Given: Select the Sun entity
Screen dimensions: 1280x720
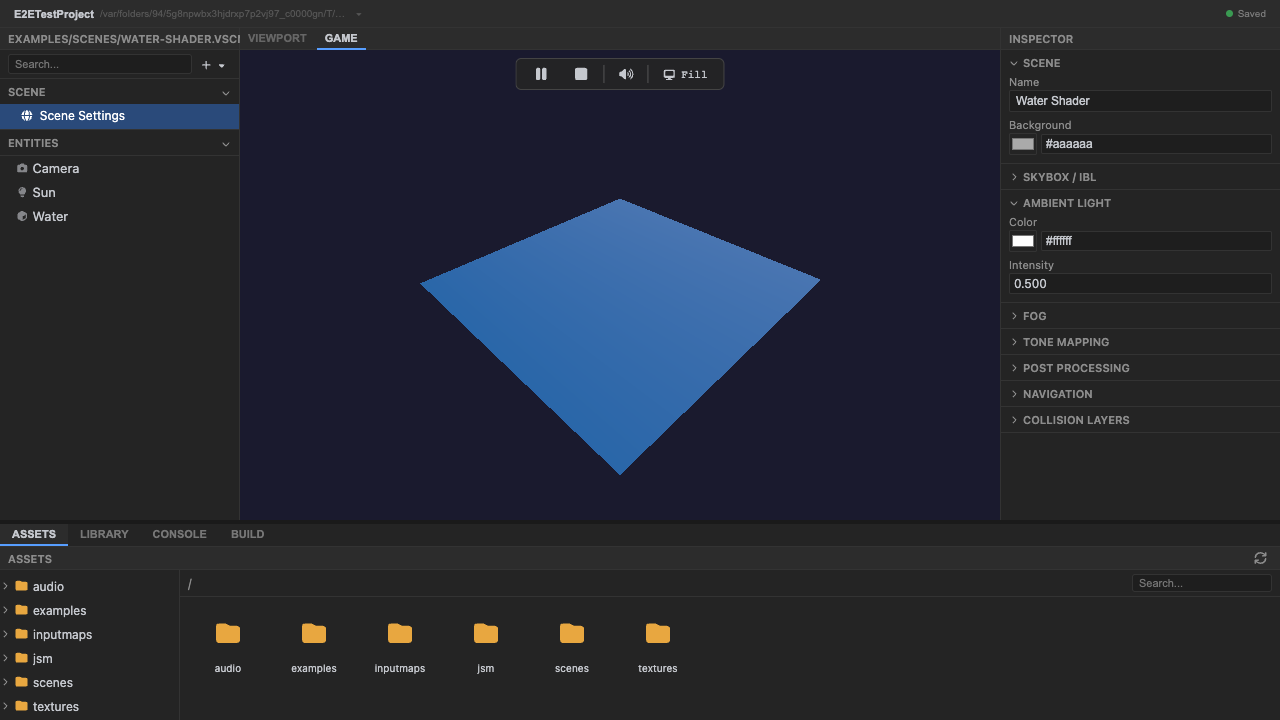Looking at the screenshot, I should coord(120,193).
